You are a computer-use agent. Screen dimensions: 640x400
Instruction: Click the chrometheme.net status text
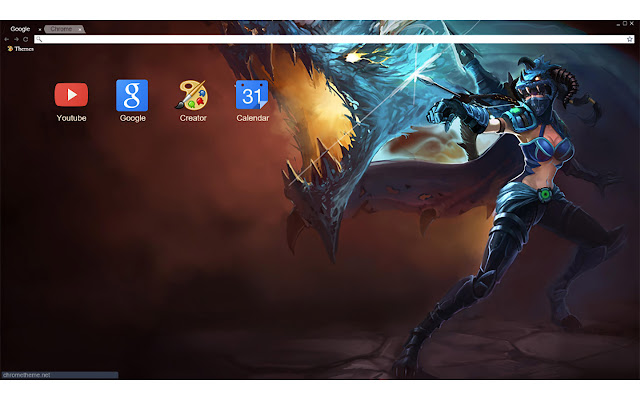pos(27,375)
